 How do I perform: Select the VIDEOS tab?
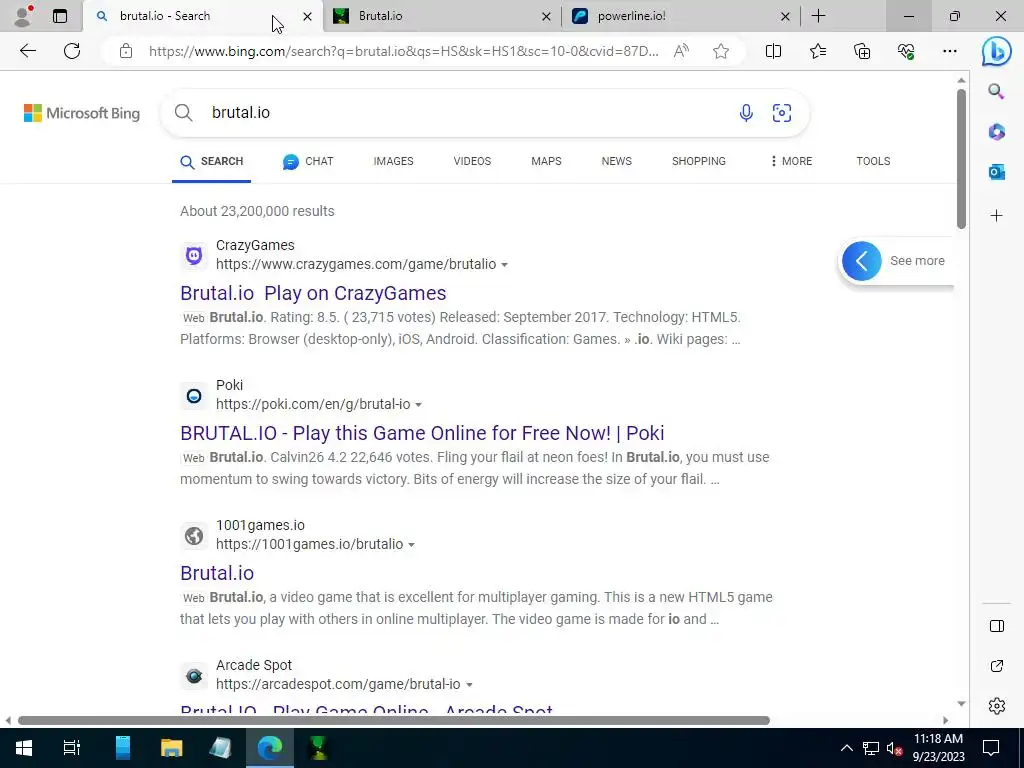pos(472,161)
